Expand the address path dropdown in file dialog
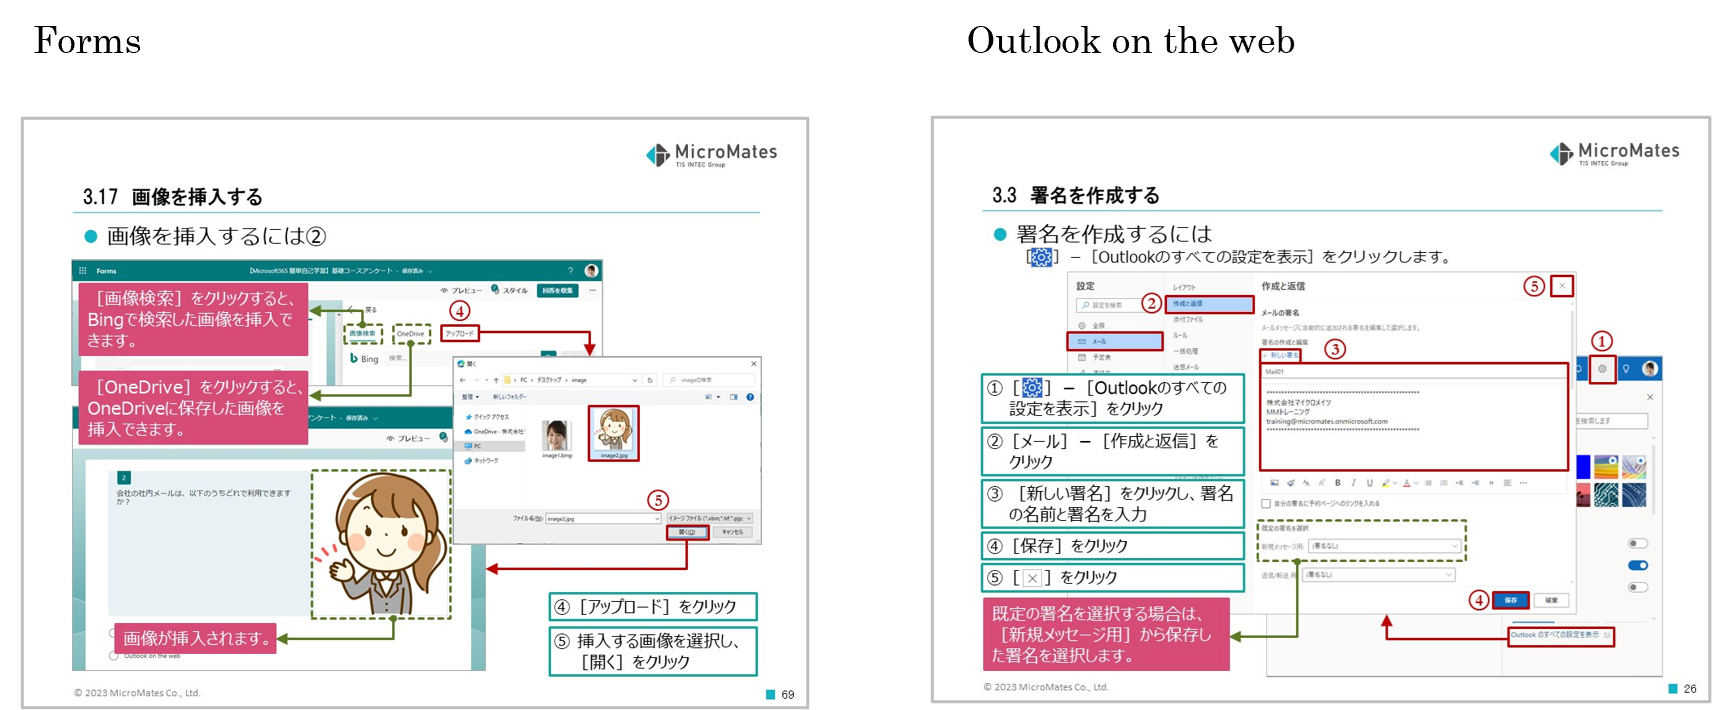The width and height of the screenshot is (1712, 710). click(x=634, y=380)
